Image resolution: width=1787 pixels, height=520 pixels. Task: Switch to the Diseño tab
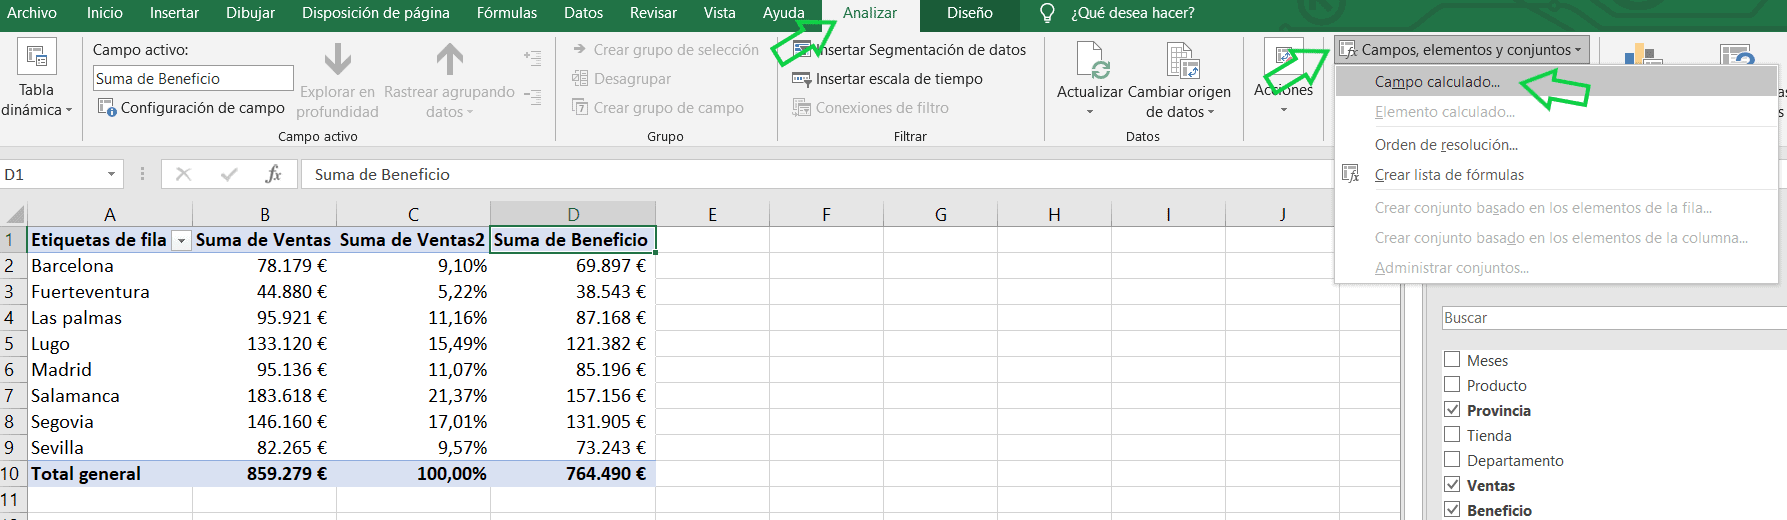point(970,13)
